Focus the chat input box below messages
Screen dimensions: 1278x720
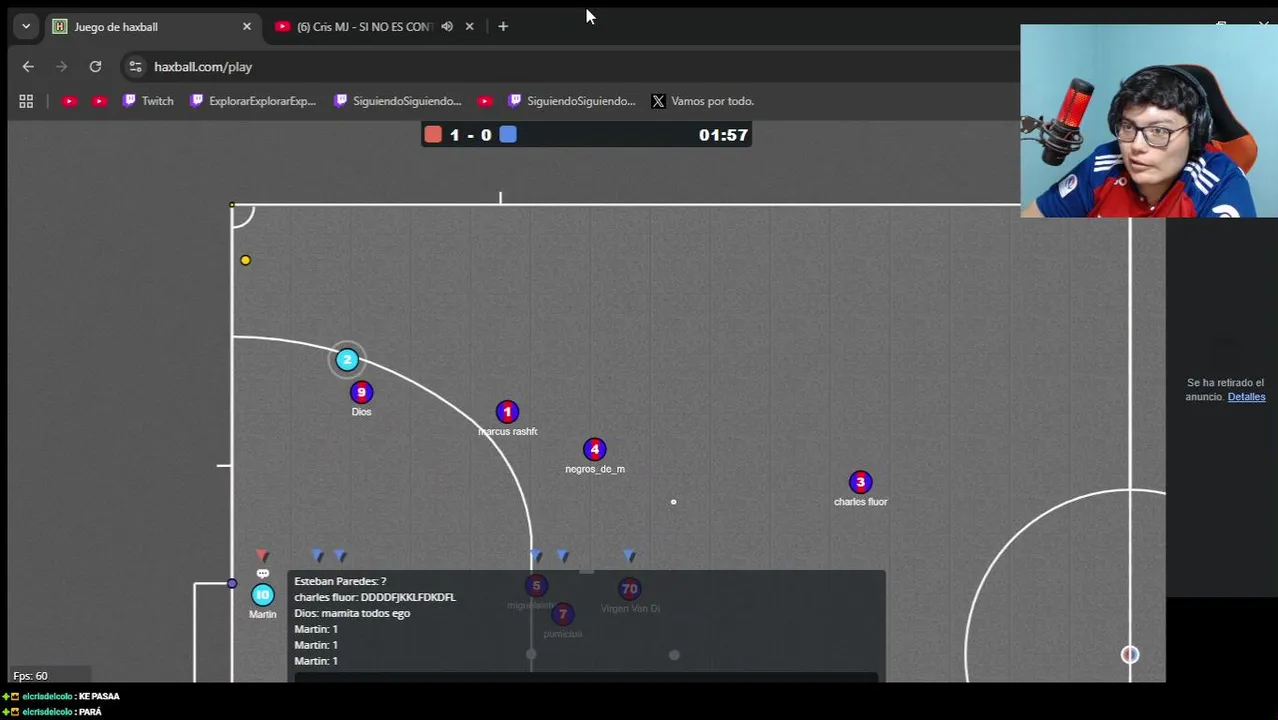coord(586,678)
